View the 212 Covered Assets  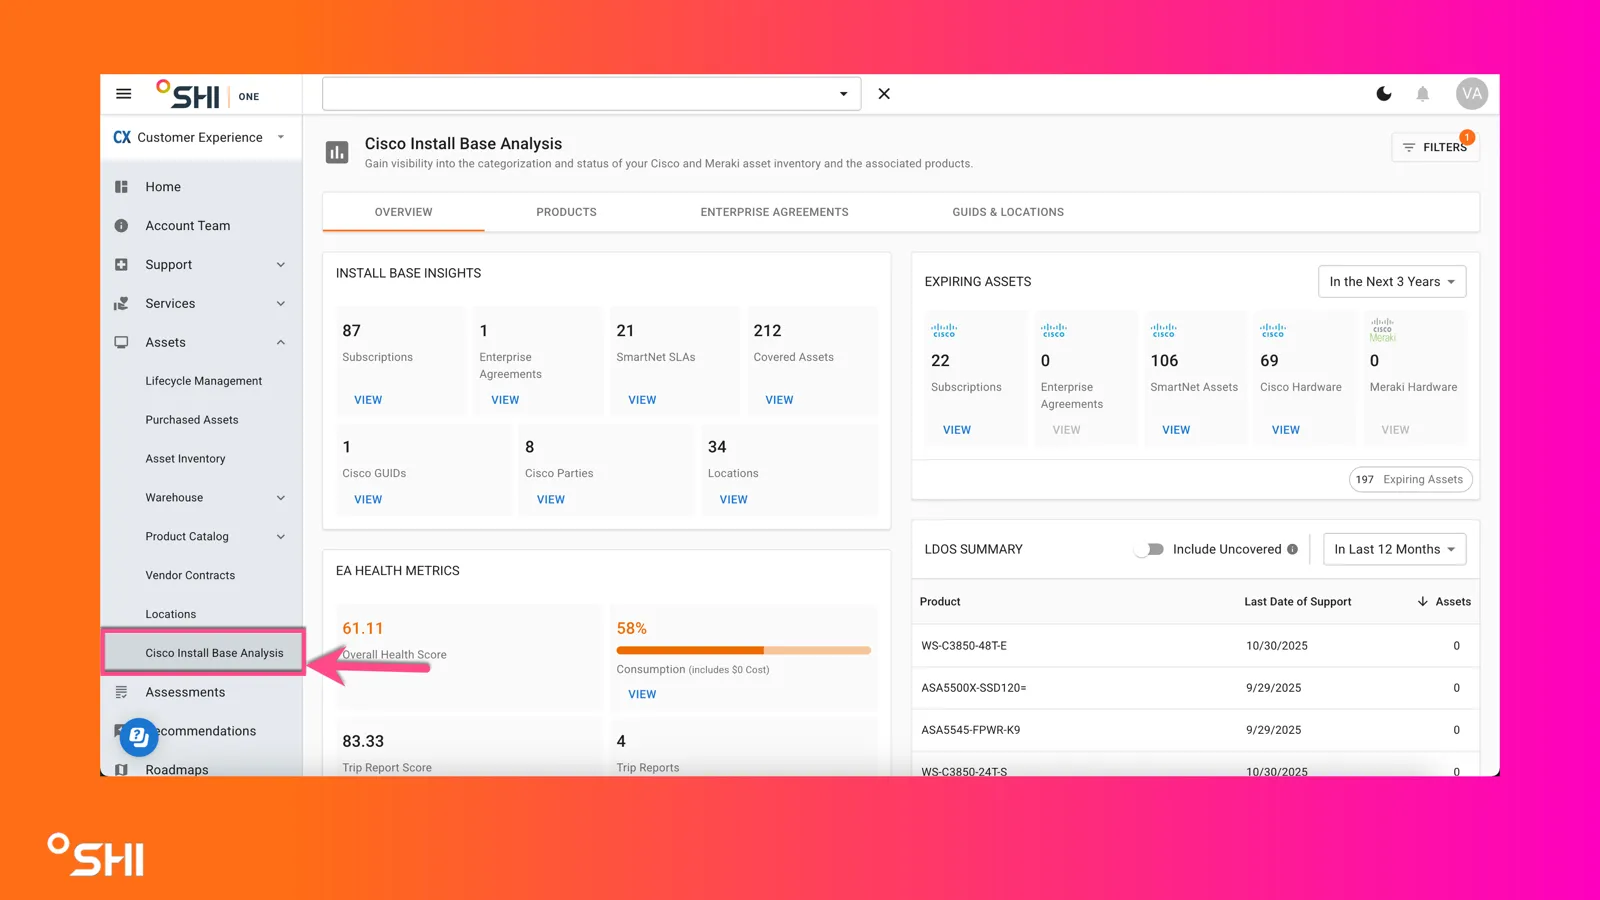click(779, 400)
